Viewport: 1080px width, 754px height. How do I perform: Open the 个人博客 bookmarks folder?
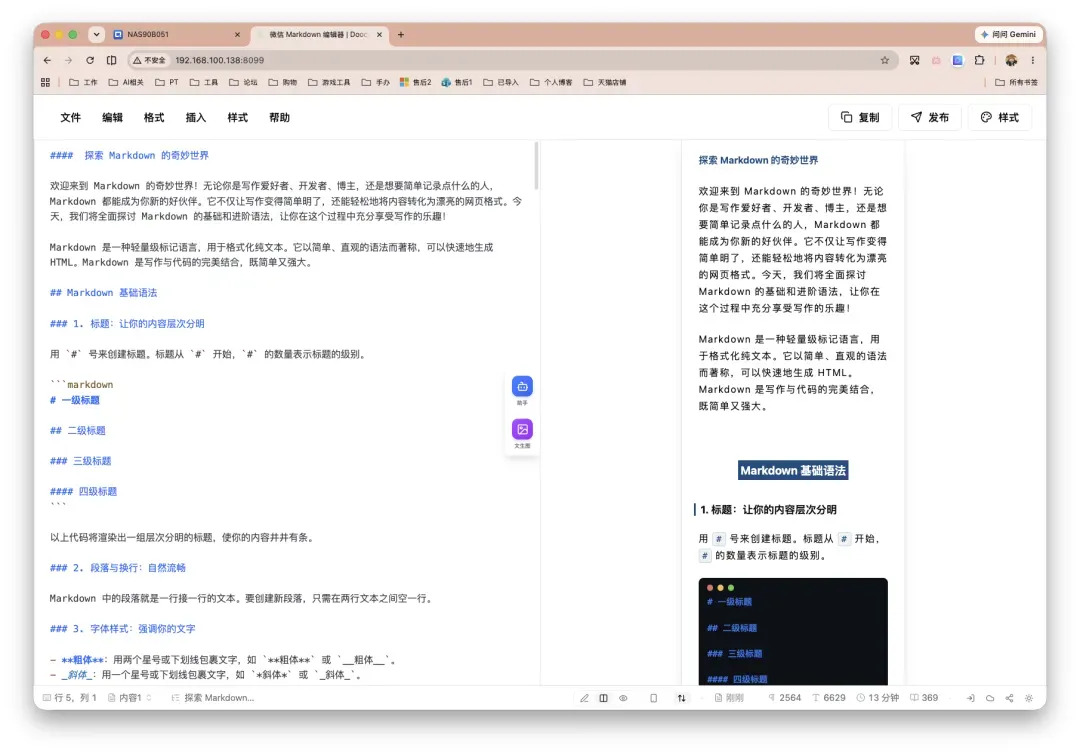[551, 83]
